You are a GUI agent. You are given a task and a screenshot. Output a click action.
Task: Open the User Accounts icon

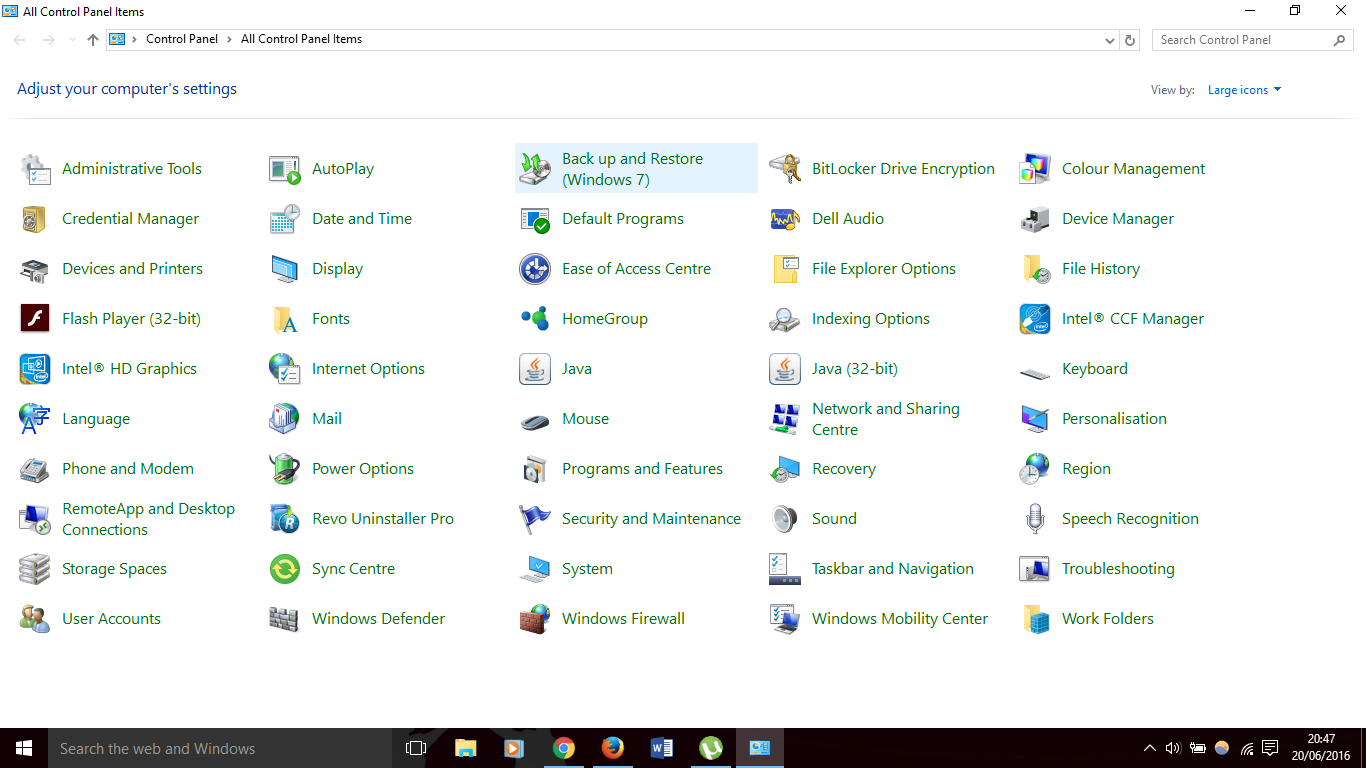35,619
